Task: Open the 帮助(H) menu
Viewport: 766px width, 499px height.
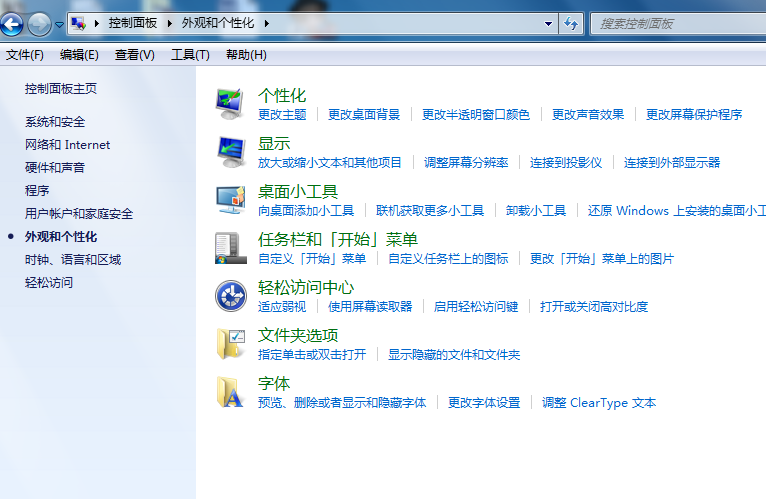Action: (x=246, y=55)
